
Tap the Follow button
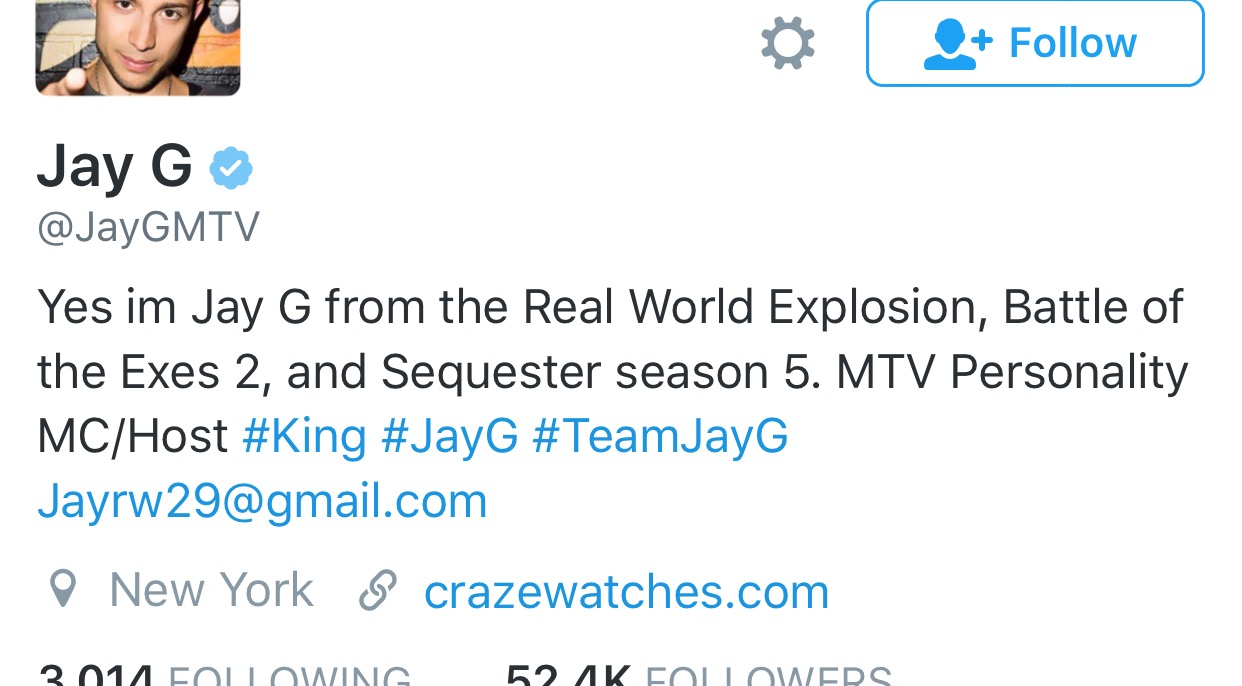click(1035, 43)
